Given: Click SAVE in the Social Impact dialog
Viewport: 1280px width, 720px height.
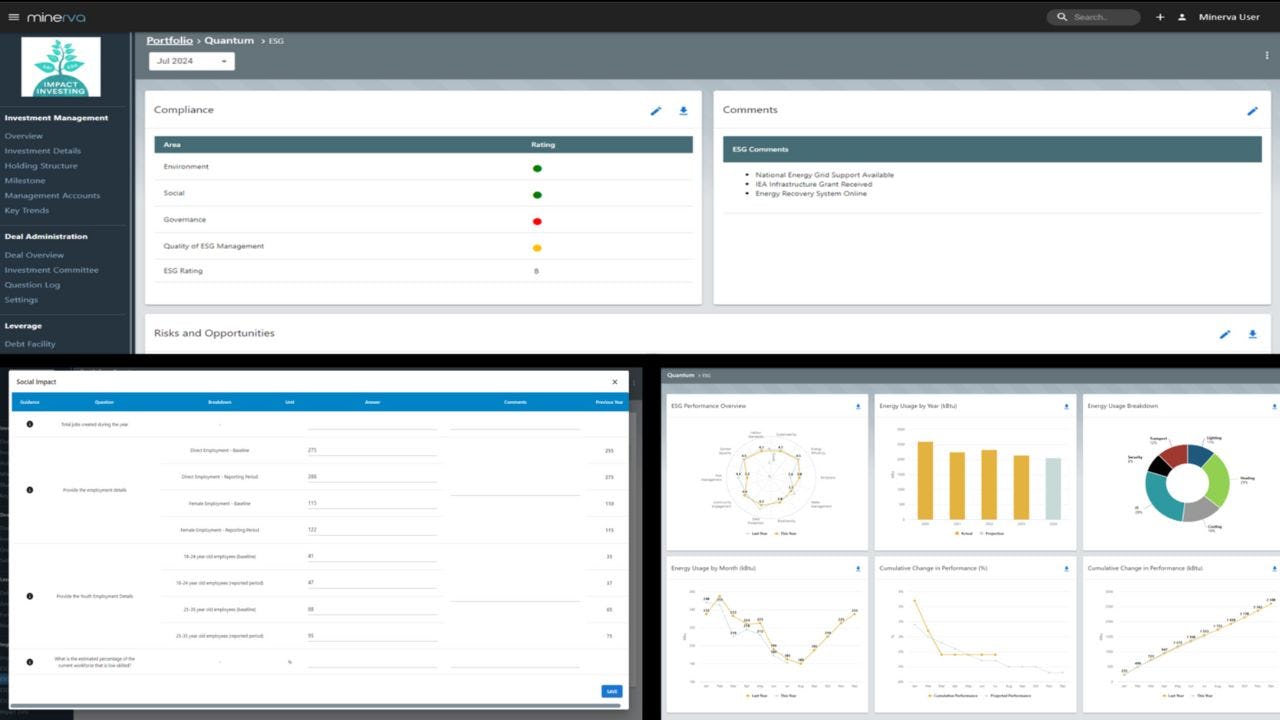Looking at the screenshot, I should click(x=610, y=691).
